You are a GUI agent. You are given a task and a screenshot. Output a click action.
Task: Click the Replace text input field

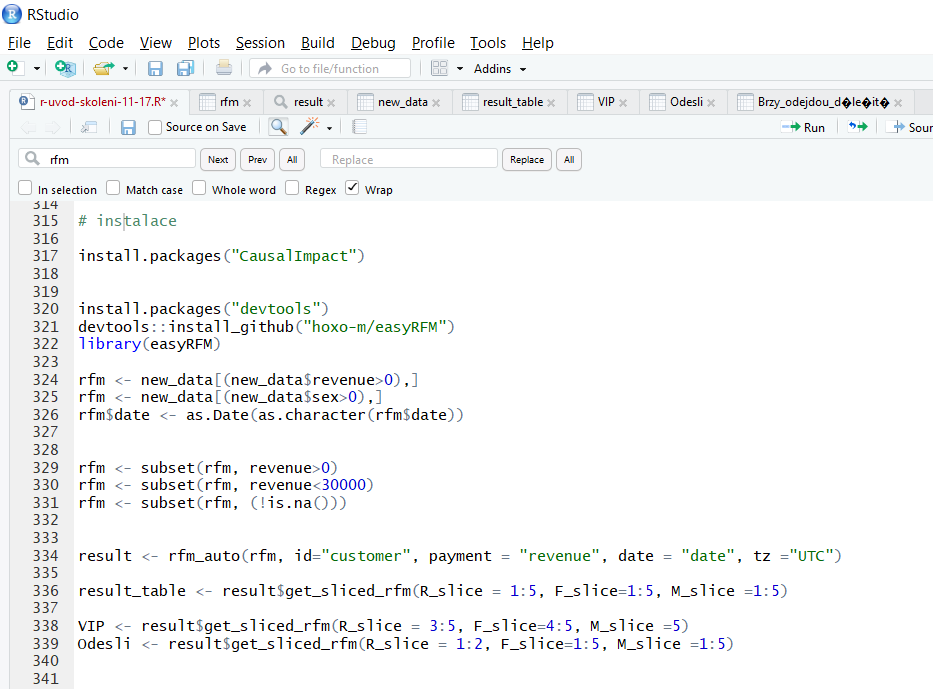pos(408,159)
